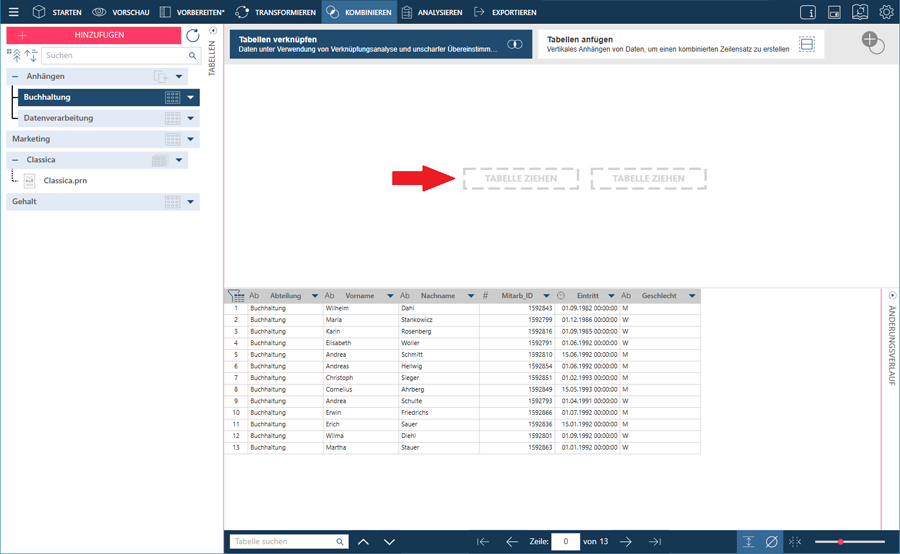Jump to the last row
Screen dimensions: 900x554
(655, 541)
